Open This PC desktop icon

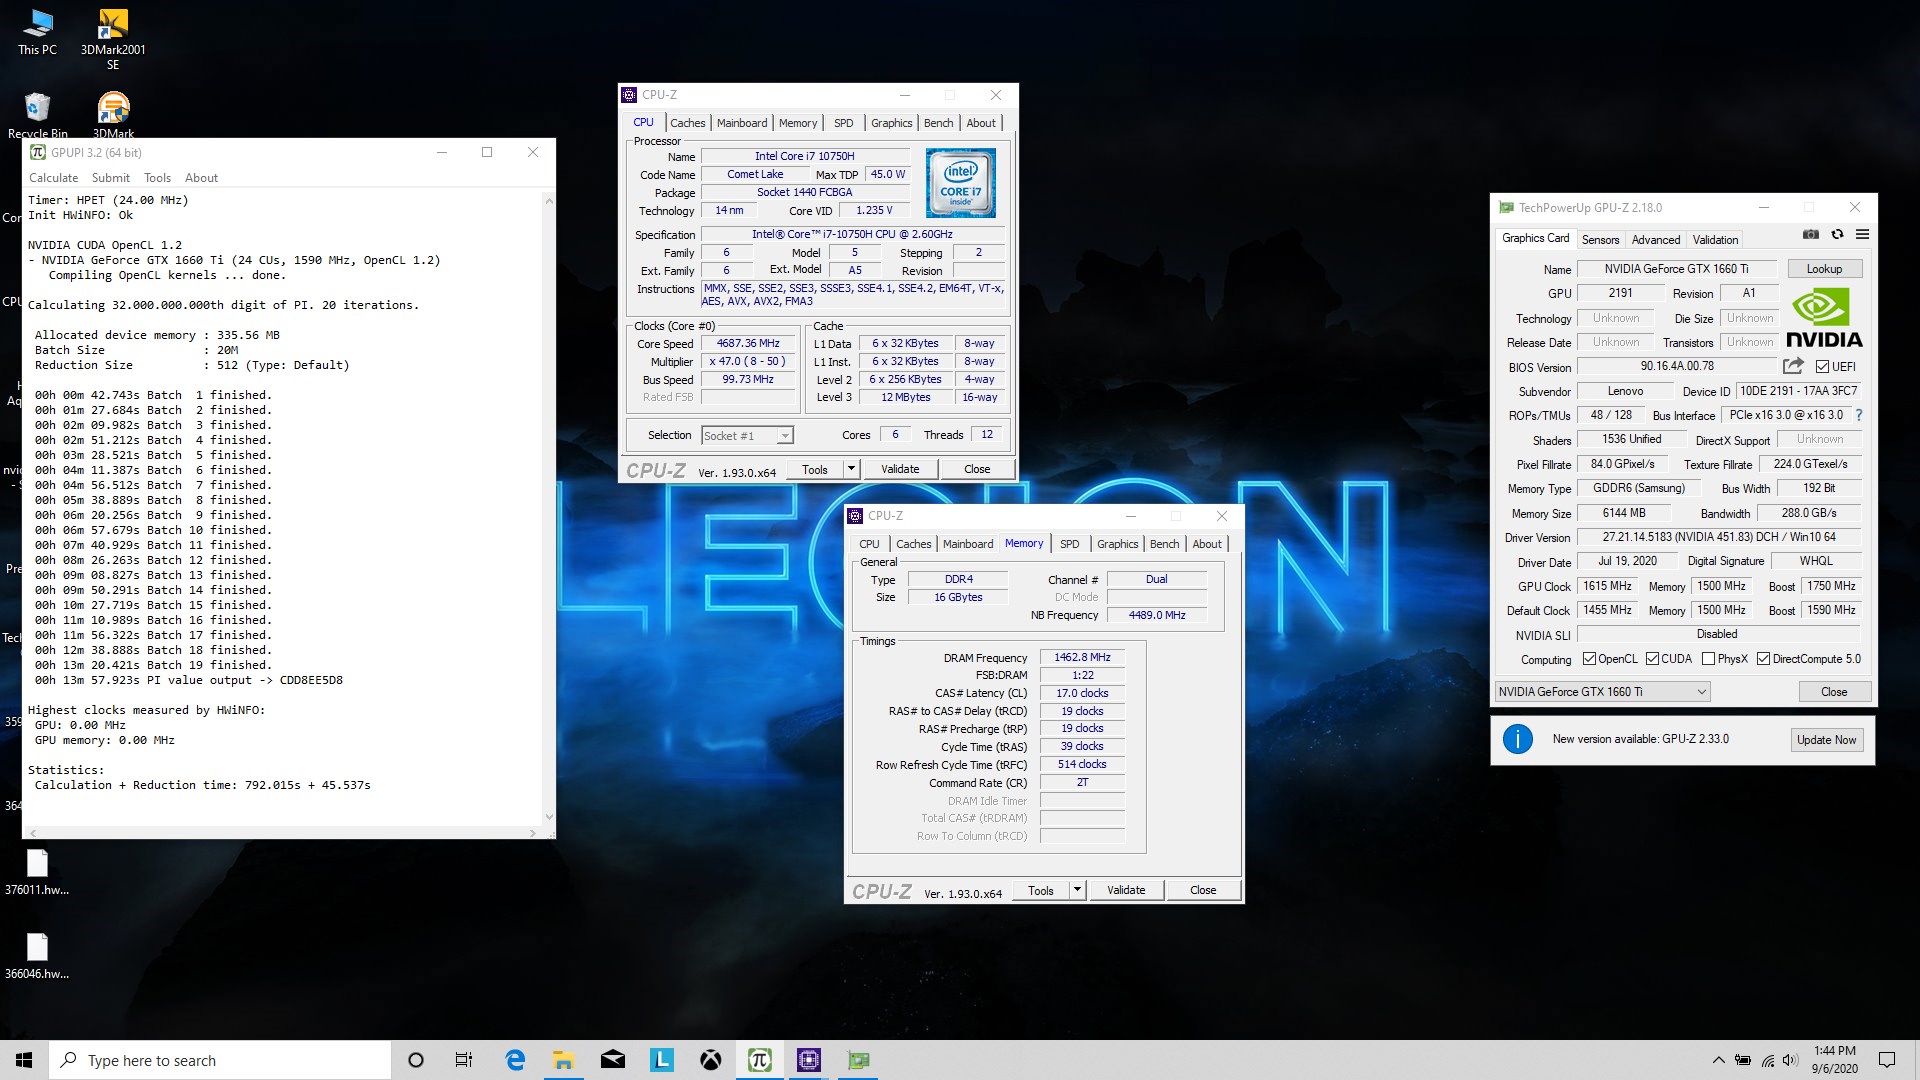pos(37,32)
